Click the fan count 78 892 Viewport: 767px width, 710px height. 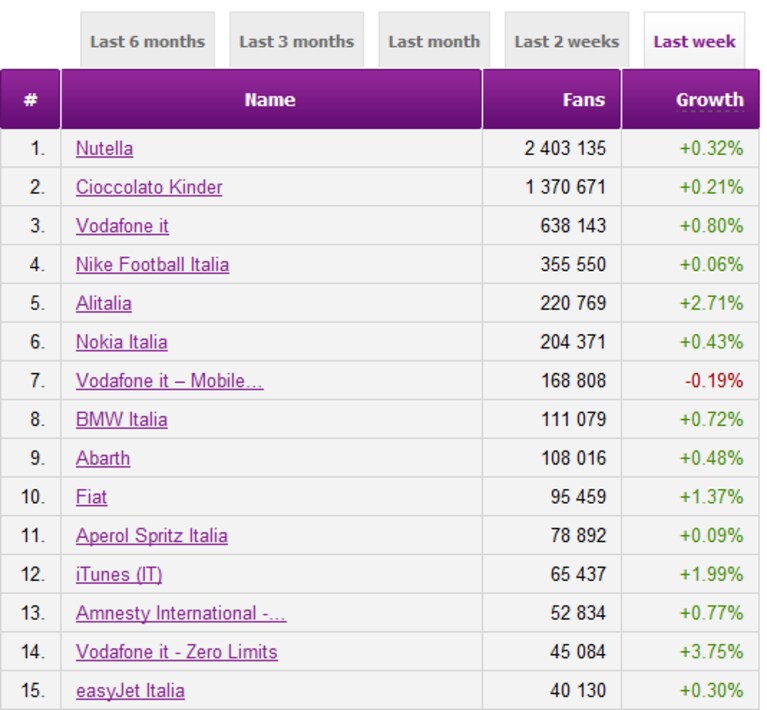coord(578,535)
